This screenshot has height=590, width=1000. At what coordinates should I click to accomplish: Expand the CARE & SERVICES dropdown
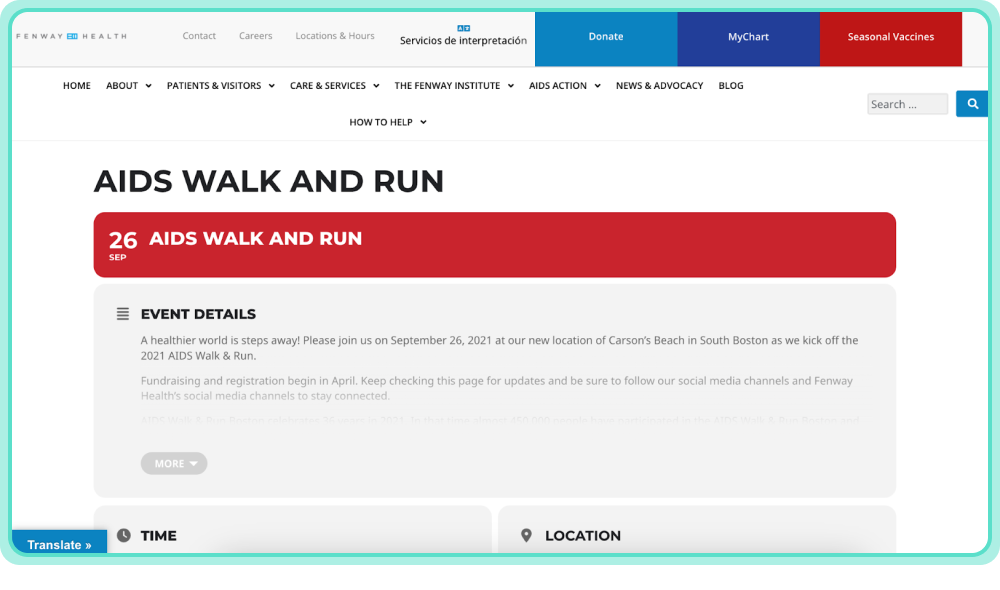[x=335, y=85]
